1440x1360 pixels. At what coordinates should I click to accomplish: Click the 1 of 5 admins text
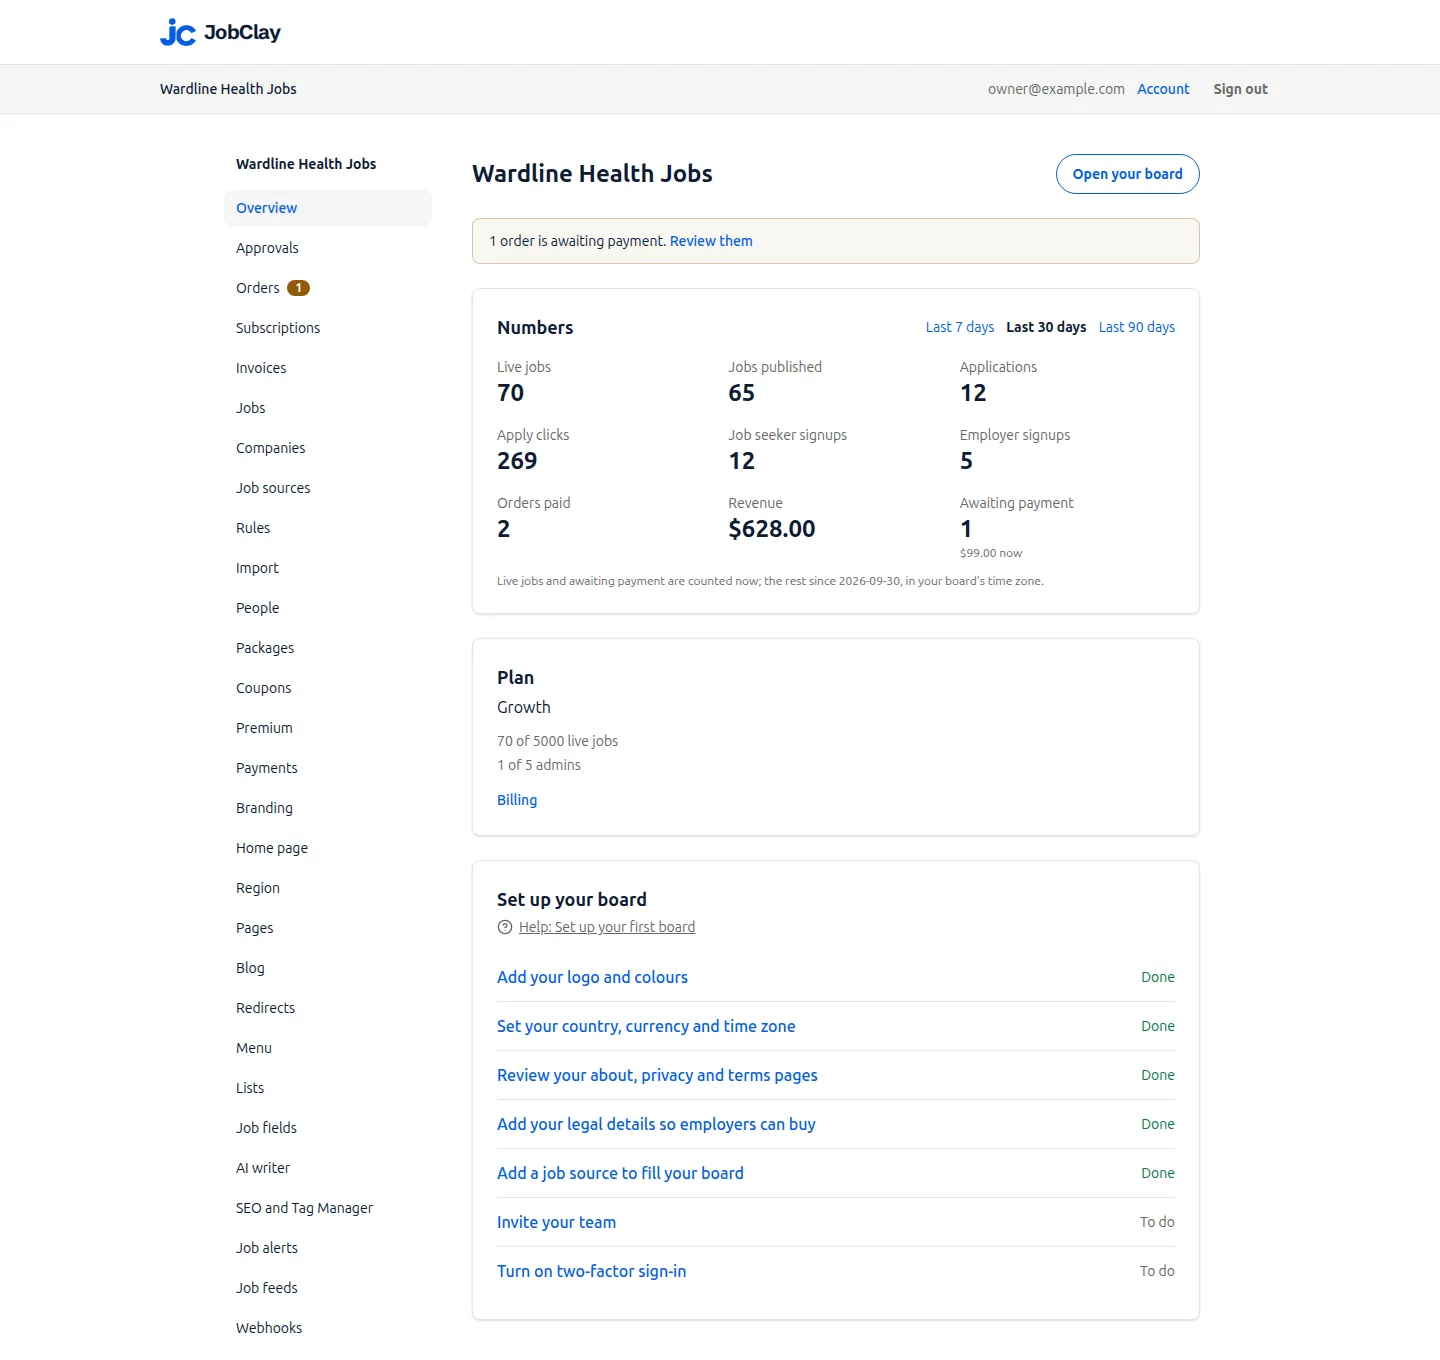click(x=539, y=765)
